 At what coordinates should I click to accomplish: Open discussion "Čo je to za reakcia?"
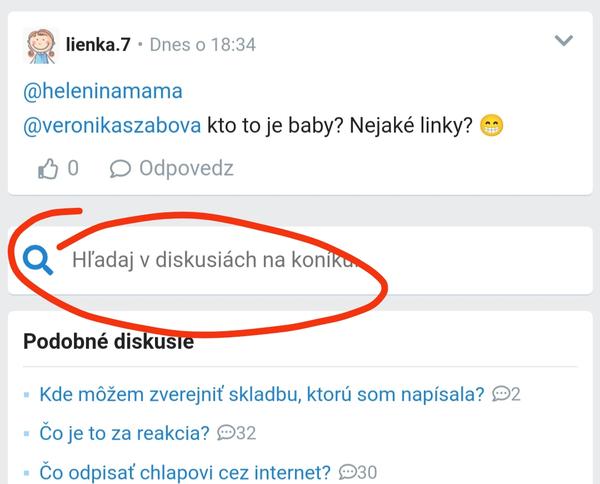point(124,433)
